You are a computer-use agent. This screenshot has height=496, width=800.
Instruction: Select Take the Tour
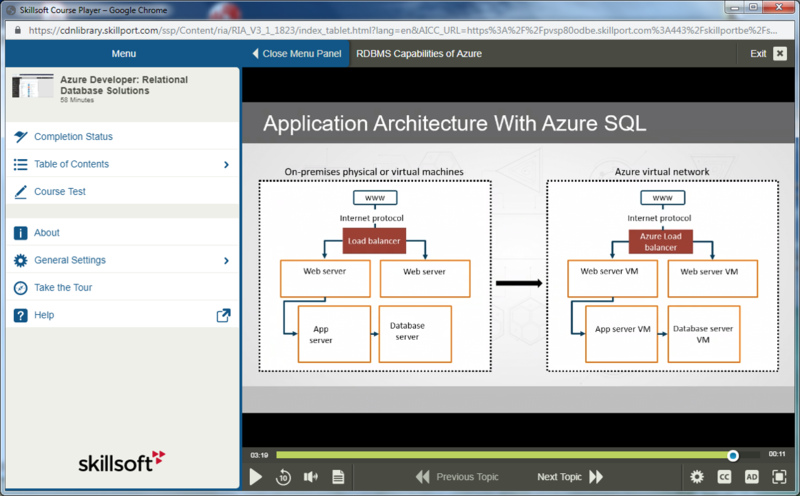[x=122, y=287]
